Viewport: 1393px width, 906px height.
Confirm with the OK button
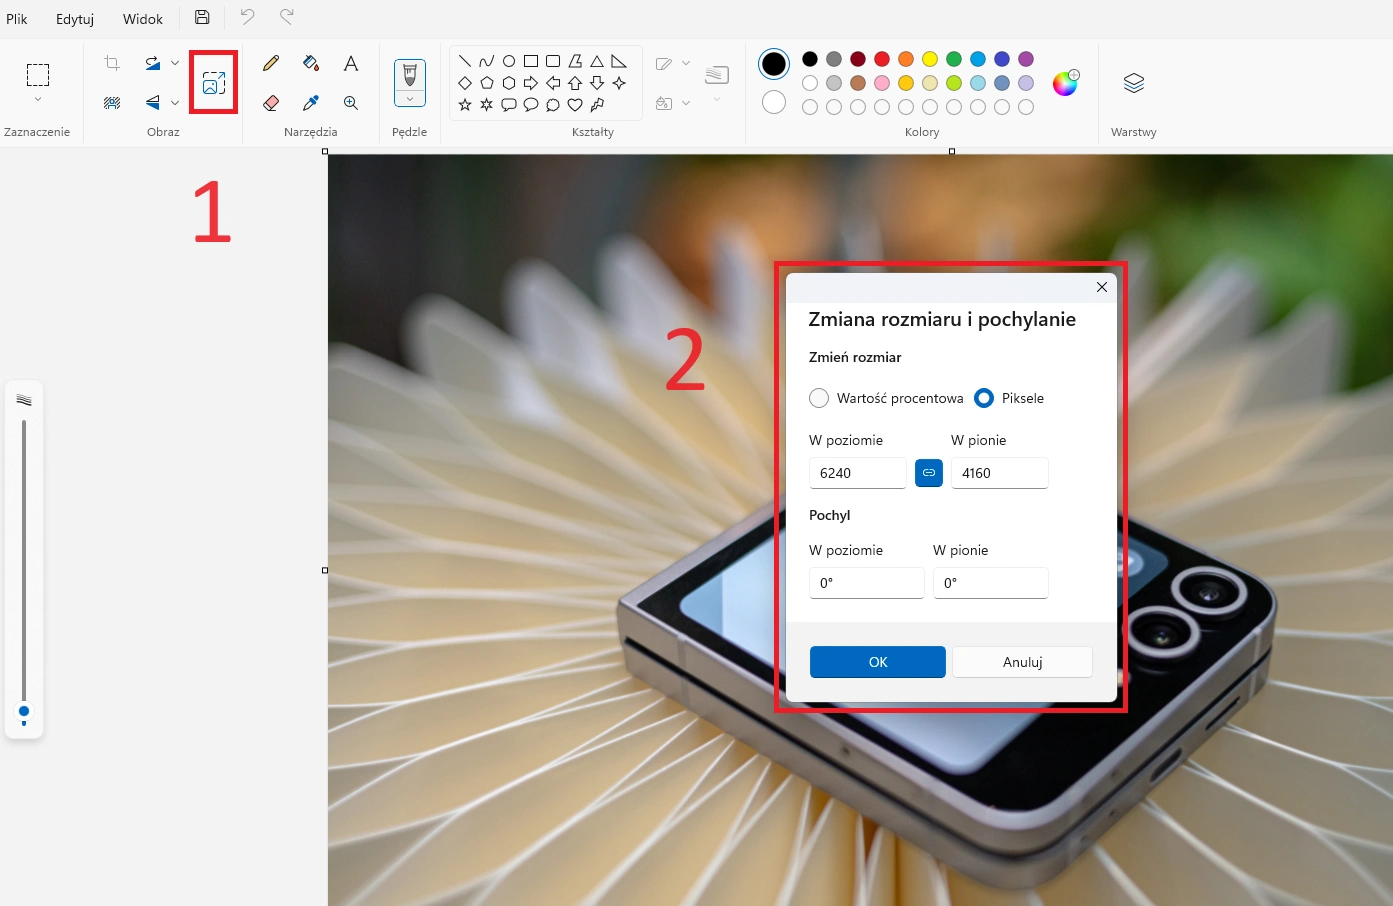coord(878,662)
